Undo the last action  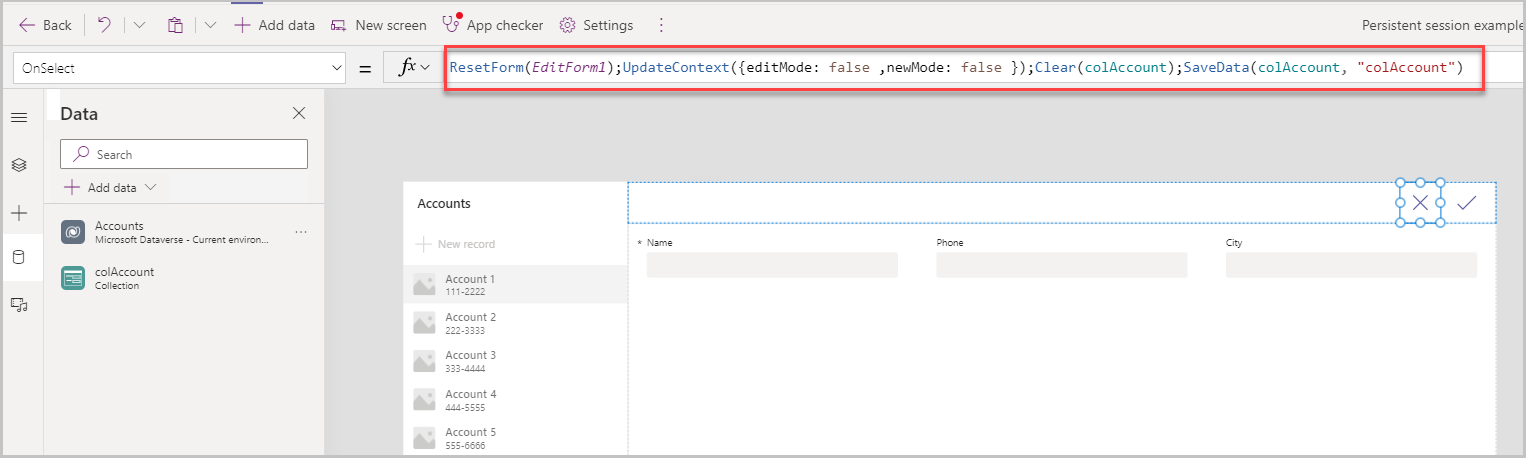104,25
